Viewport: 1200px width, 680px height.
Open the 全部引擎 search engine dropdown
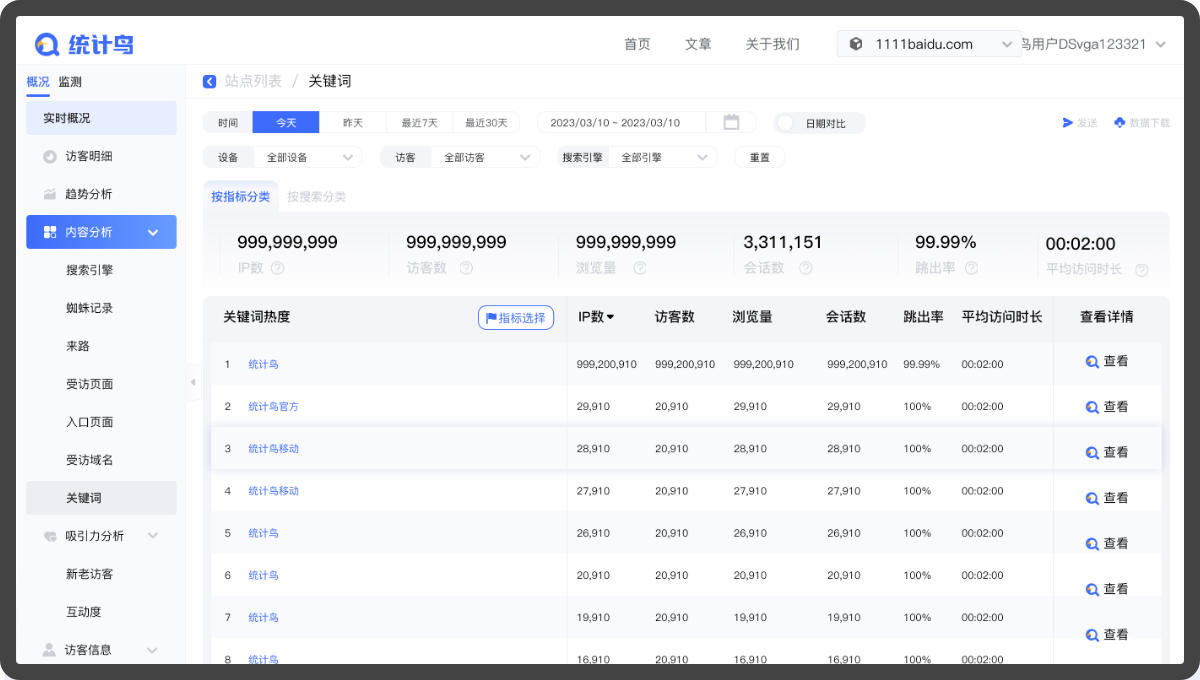pyautogui.click(x=662, y=157)
